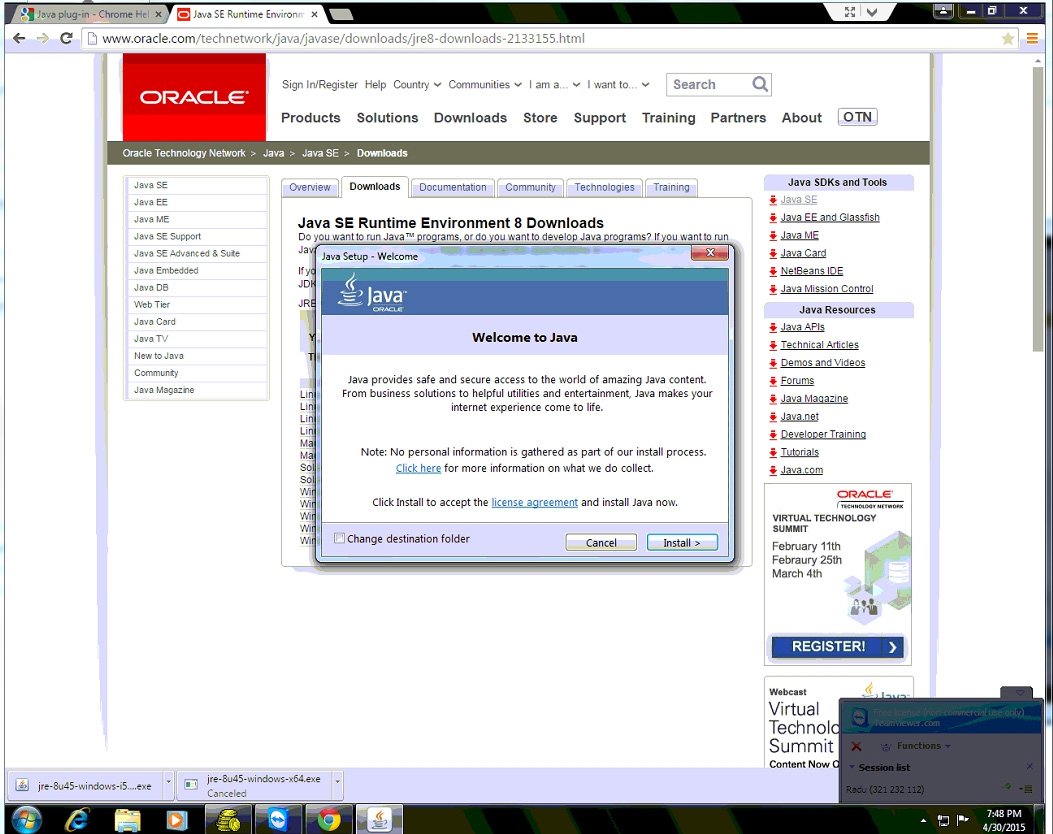Open the Products menu

coord(310,118)
